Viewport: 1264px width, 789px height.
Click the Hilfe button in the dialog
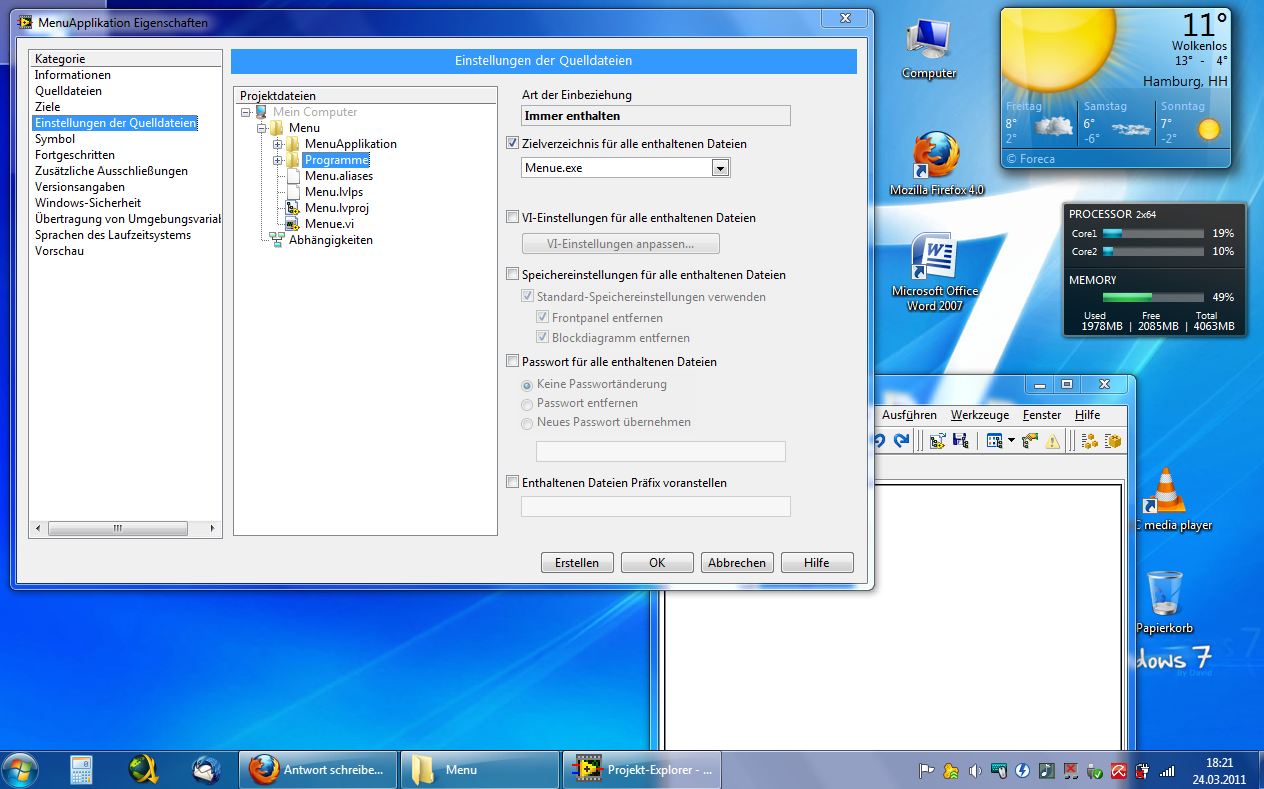[x=817, y=563]
